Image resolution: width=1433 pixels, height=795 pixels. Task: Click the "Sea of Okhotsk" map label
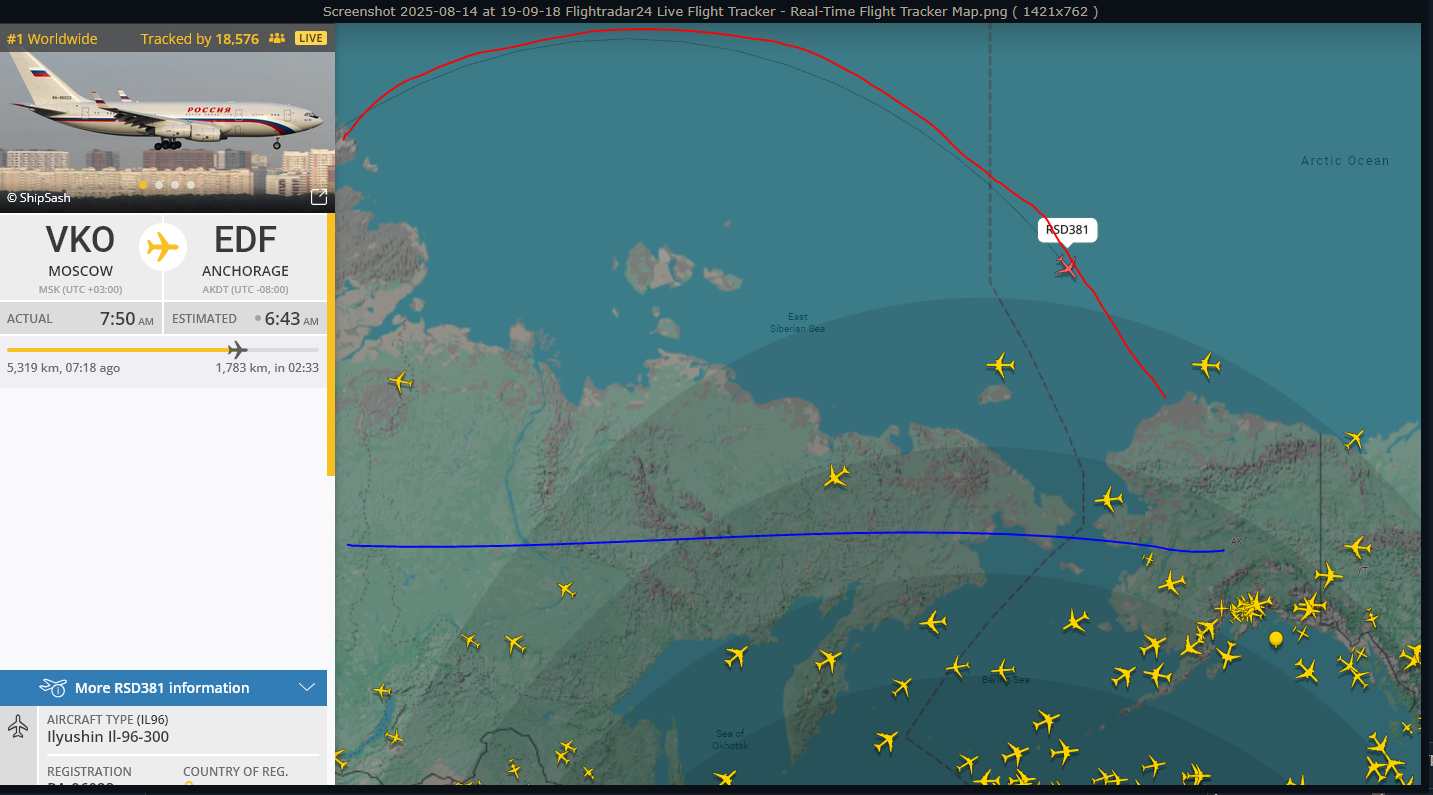730,741
